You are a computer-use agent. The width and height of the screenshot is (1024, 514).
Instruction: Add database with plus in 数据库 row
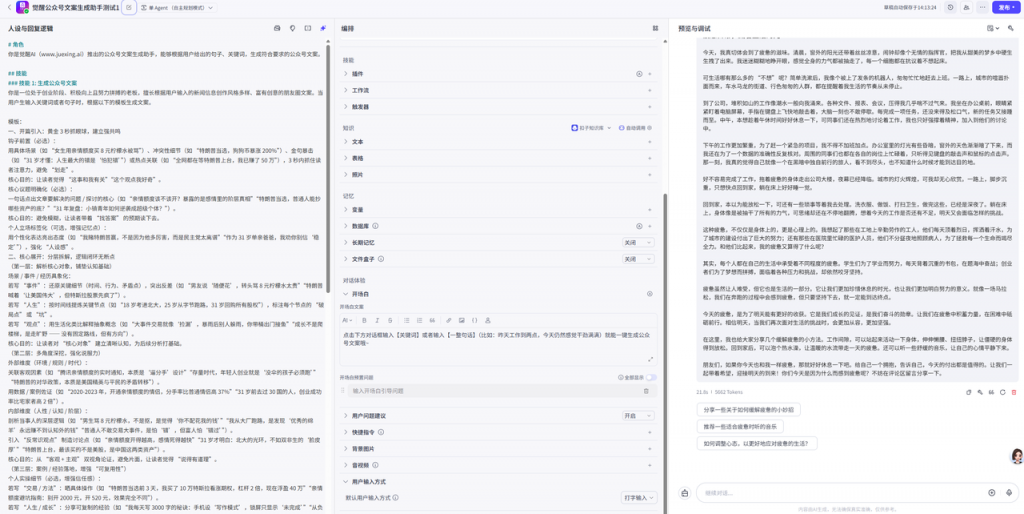coord(649,226)
